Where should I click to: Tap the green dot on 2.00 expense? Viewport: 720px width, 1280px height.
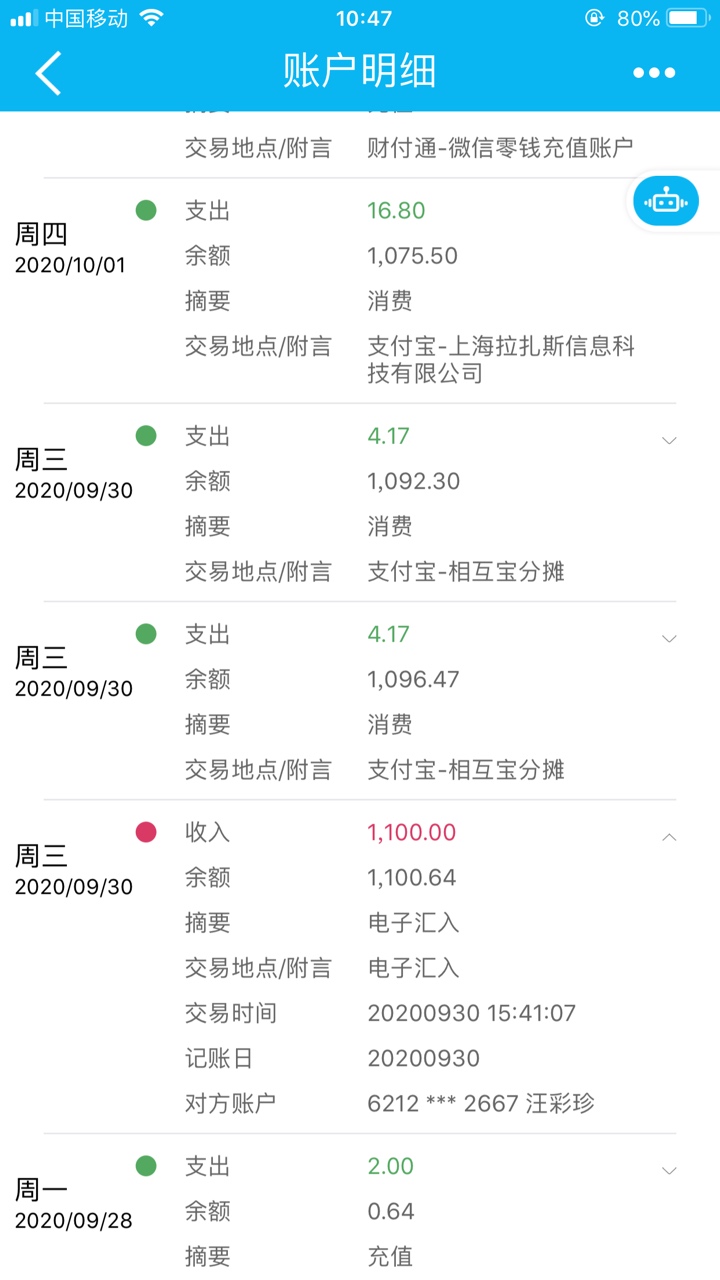pos(146,1166)
